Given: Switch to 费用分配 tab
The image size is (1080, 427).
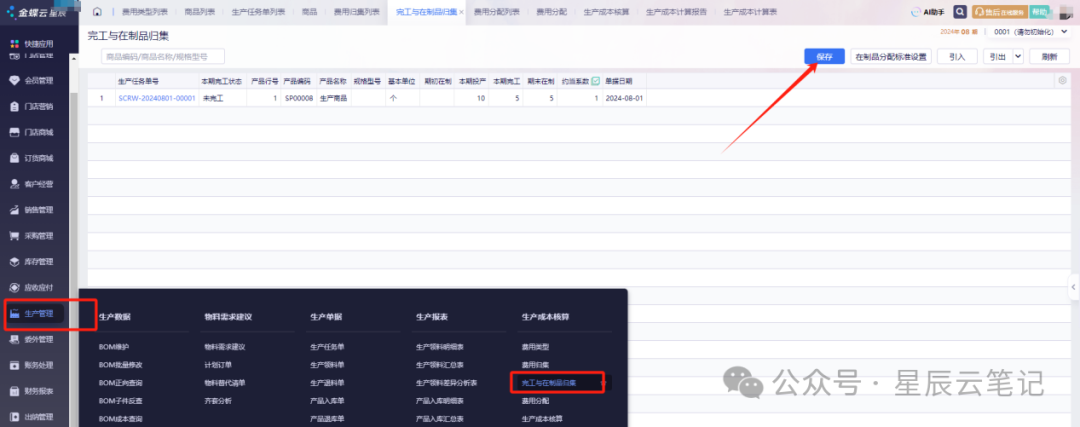Looking at the screenshot, I should pos(552,12).
